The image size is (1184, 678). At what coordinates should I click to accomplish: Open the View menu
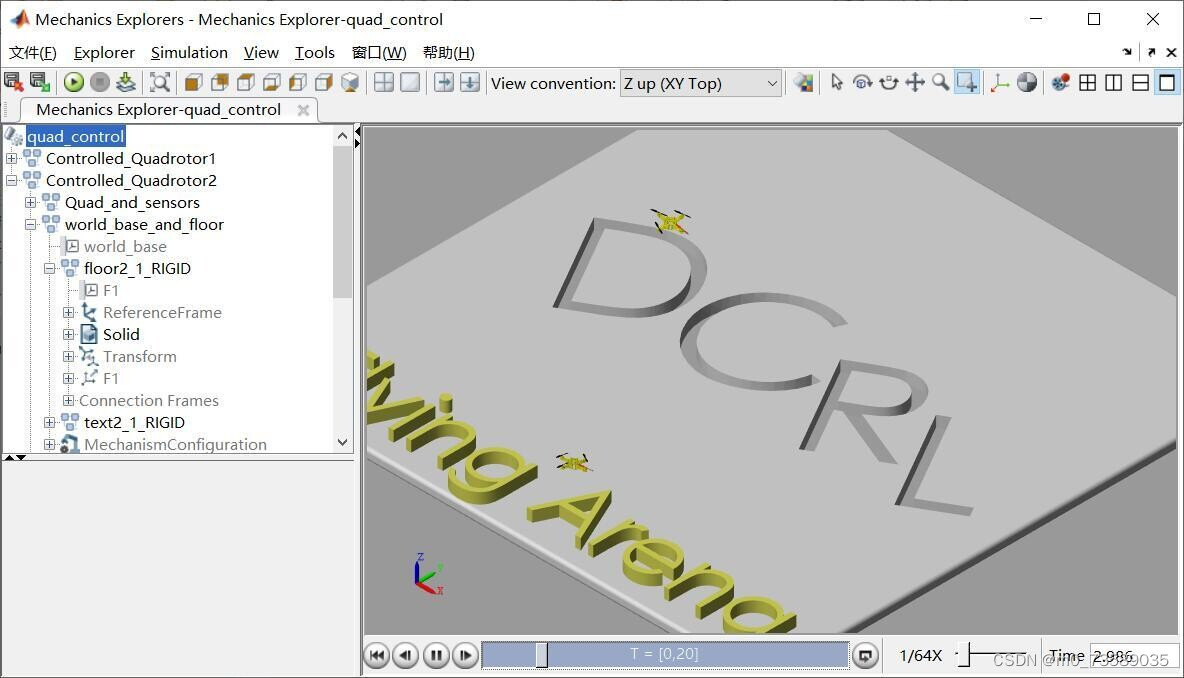261,53
